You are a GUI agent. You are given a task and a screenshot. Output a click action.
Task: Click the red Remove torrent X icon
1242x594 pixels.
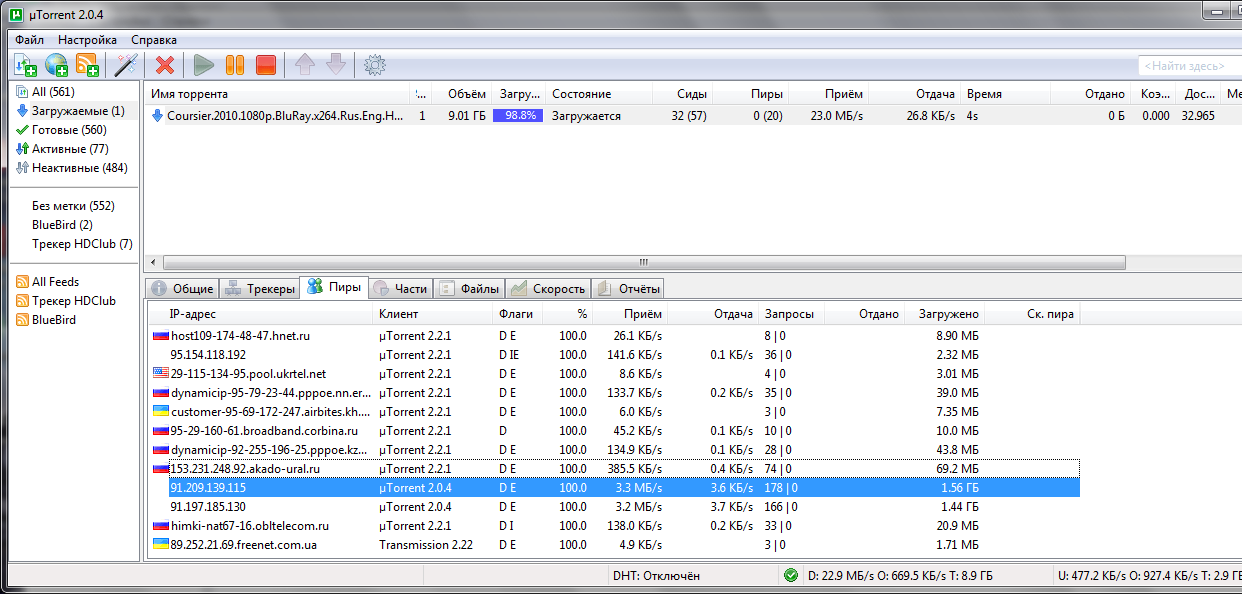coord(165,65)
